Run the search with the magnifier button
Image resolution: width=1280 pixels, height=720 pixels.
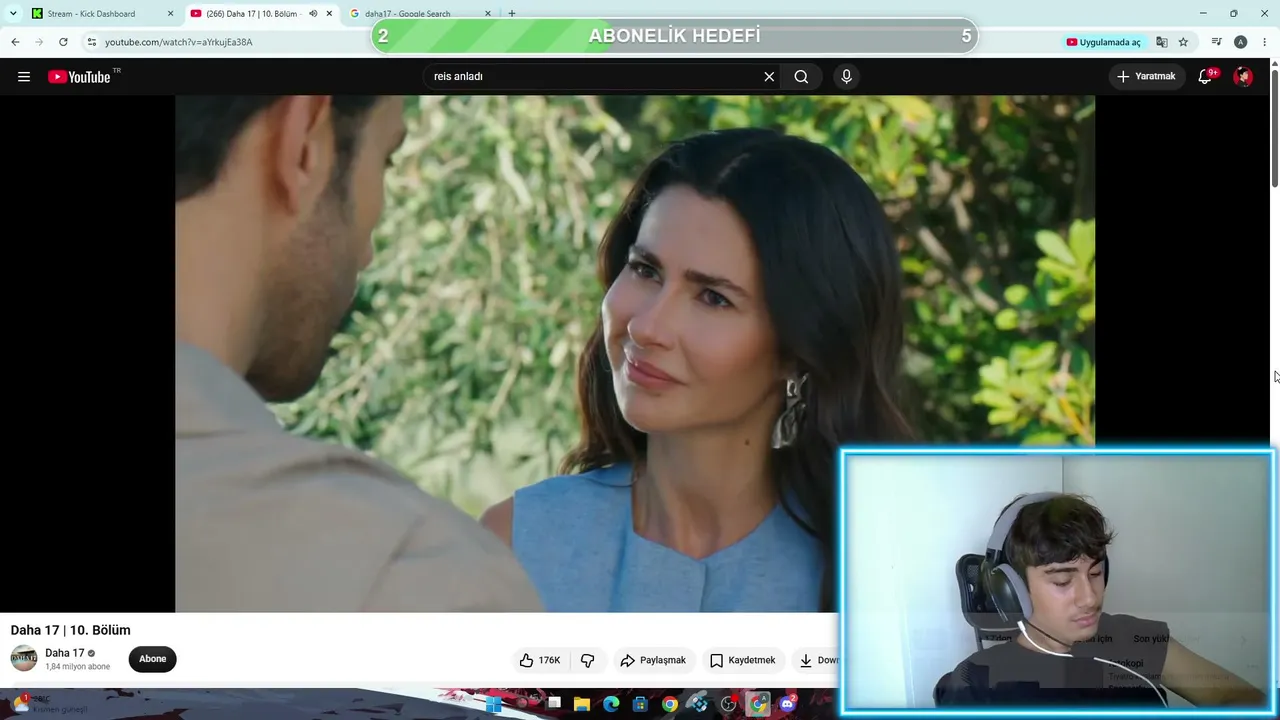[801, 77]
